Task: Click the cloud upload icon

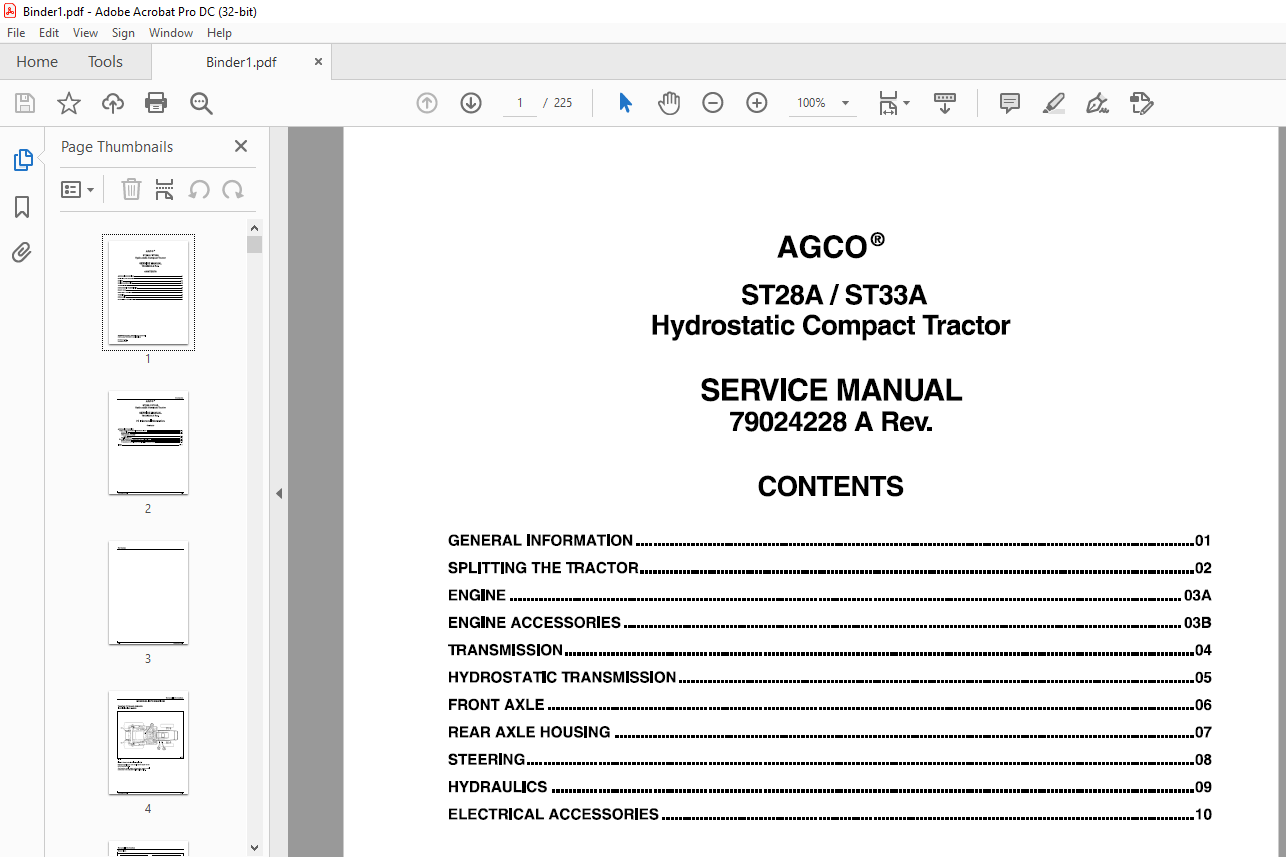Action: [x=113, y=103]
